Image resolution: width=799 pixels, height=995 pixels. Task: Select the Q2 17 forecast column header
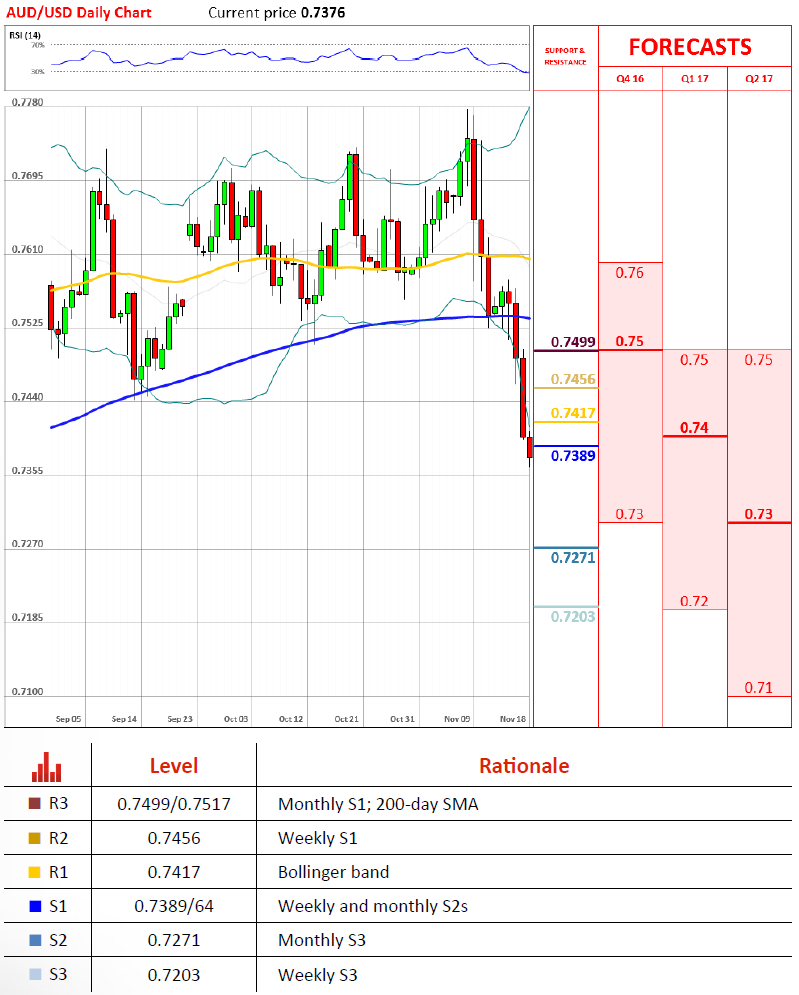(759, 79)
